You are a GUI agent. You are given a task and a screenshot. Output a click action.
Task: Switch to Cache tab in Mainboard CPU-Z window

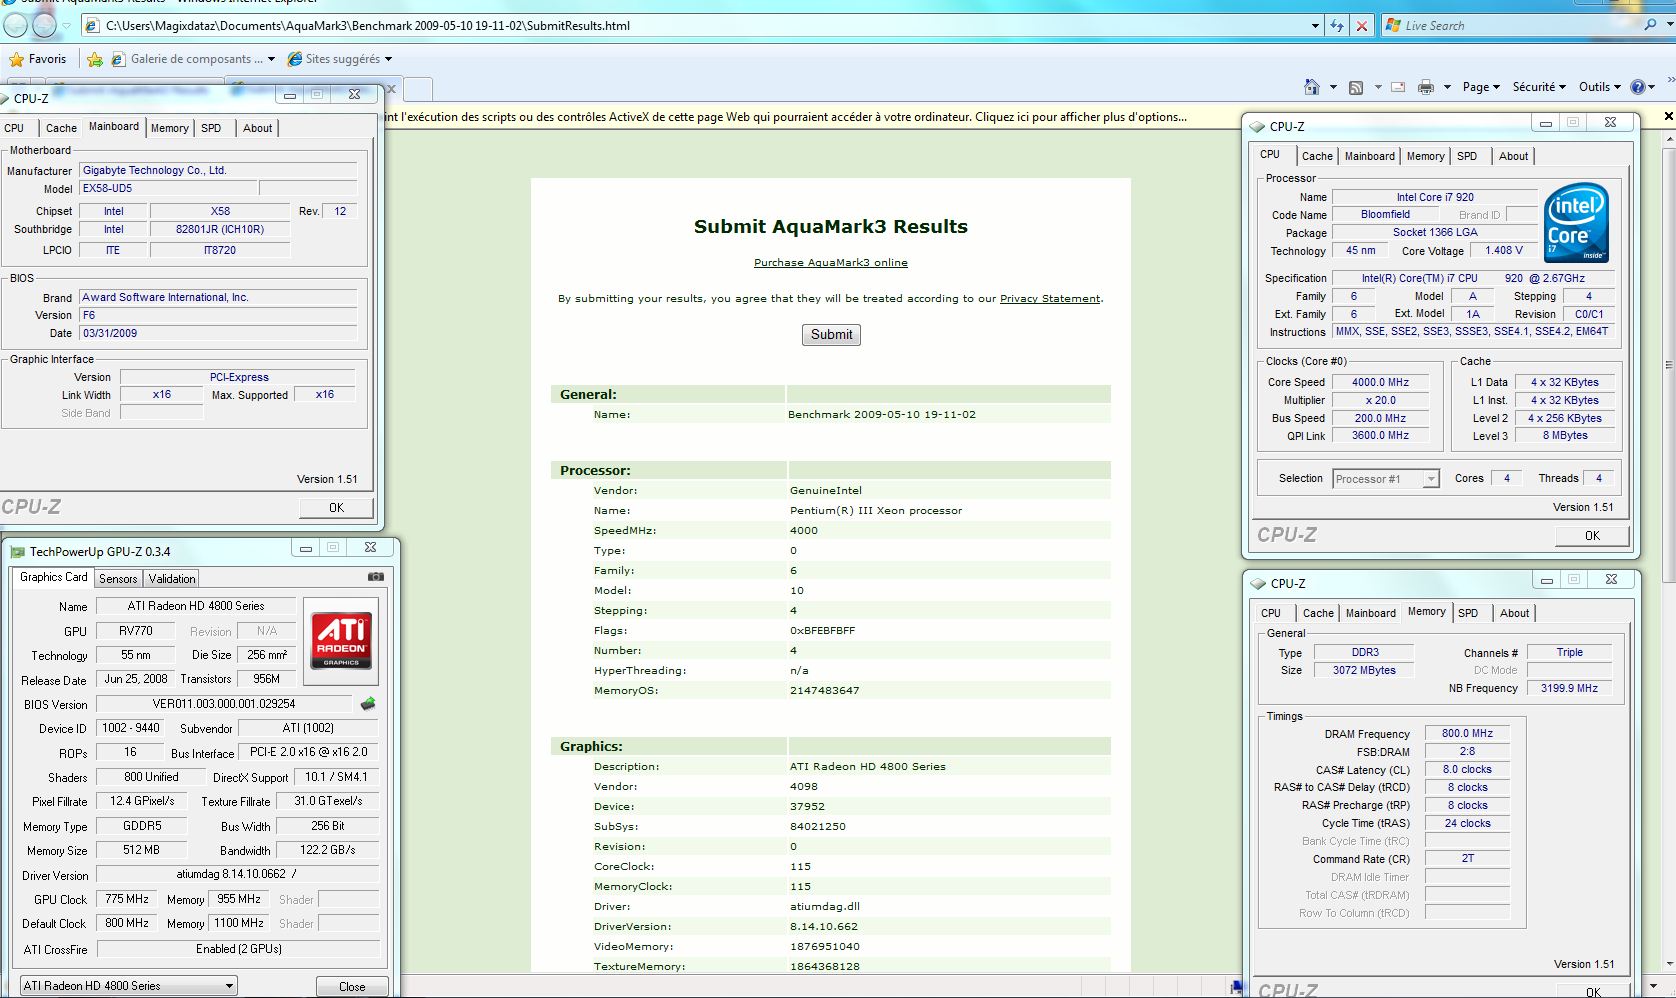61,128
